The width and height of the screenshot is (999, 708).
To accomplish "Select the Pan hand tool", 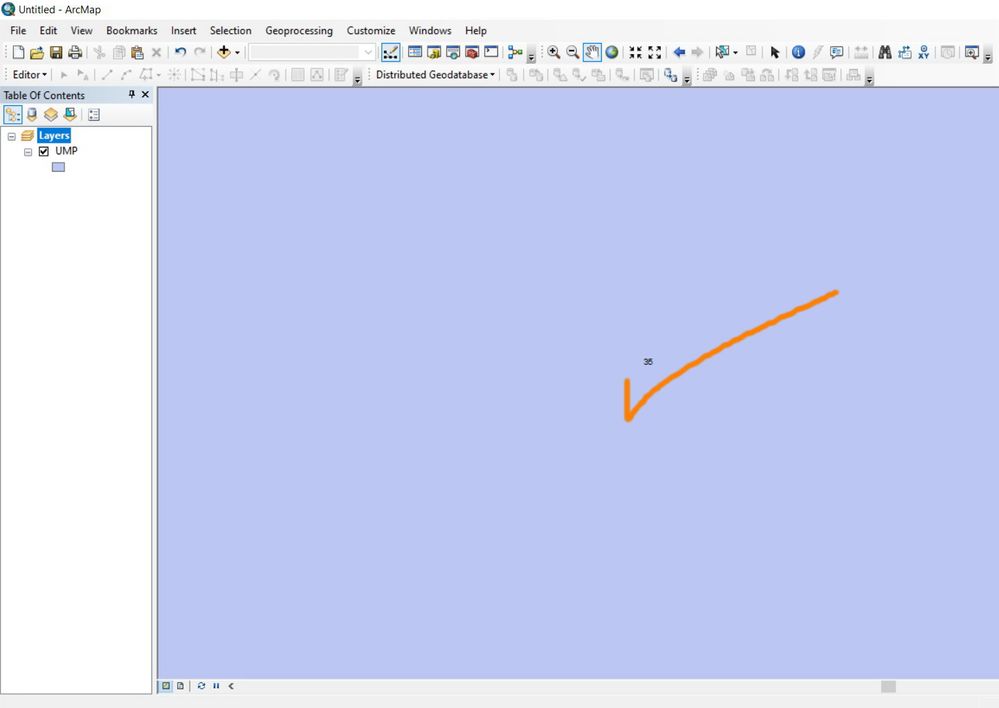I will pyautogui.click(x=592, y=52).
